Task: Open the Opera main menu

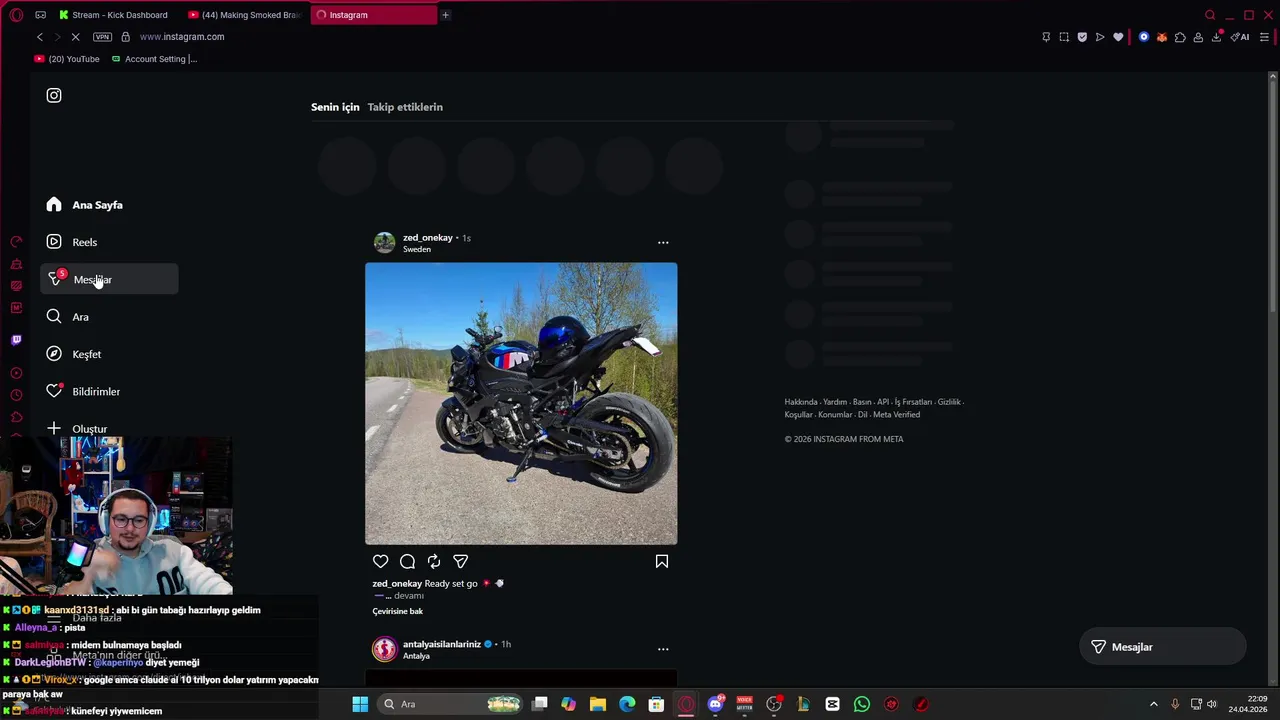Action: pyautogui.click(x=16, y=15)
